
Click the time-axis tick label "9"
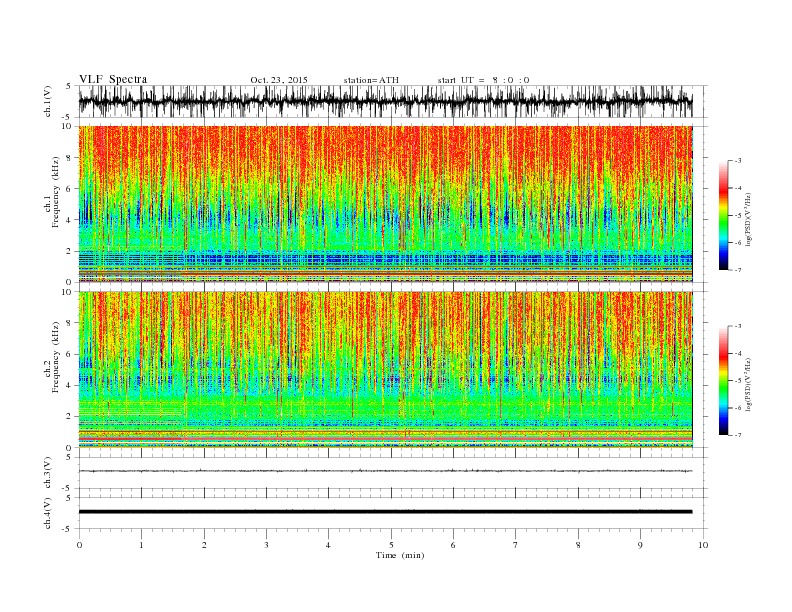click(x=640, y=545)
